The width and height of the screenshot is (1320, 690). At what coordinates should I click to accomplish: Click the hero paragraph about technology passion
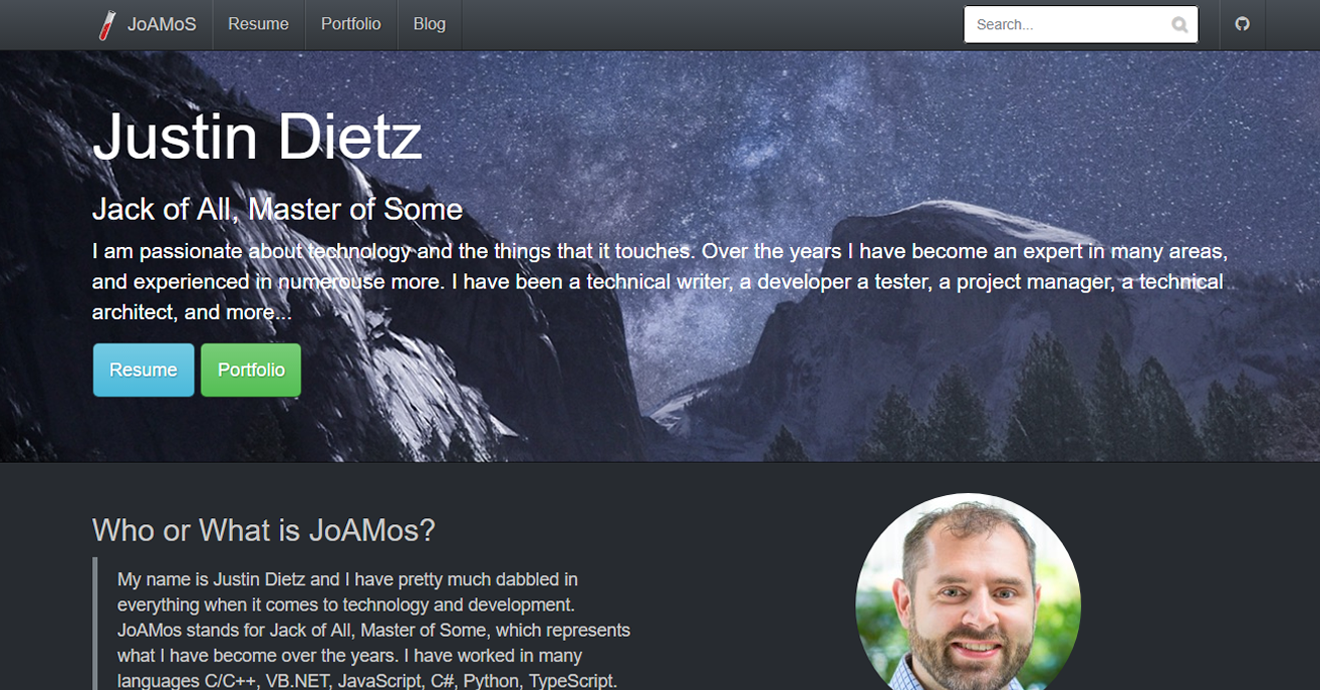pos(660,281)
